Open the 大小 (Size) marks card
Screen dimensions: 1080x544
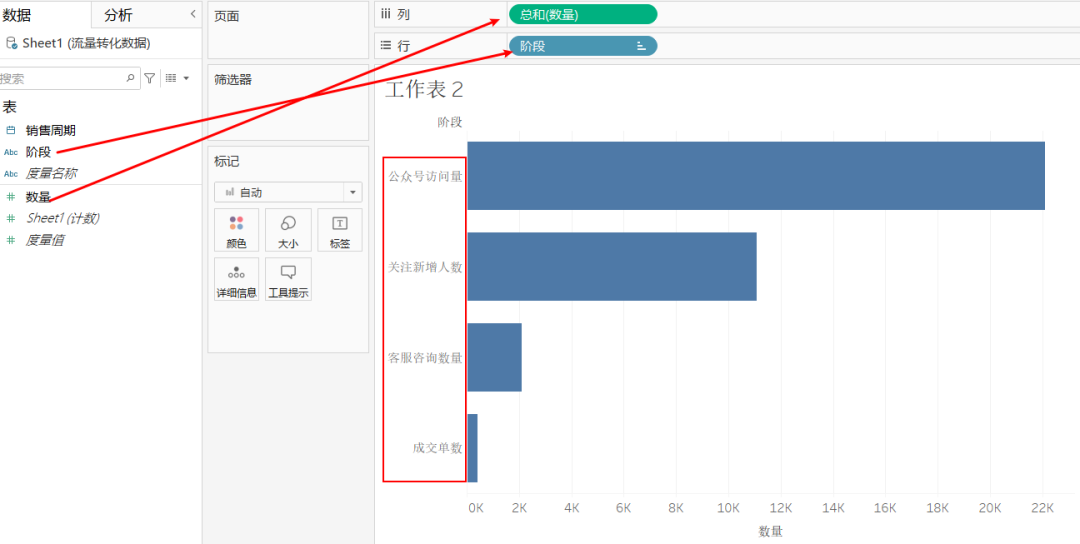pyautogui.click(x=288, y=230)
